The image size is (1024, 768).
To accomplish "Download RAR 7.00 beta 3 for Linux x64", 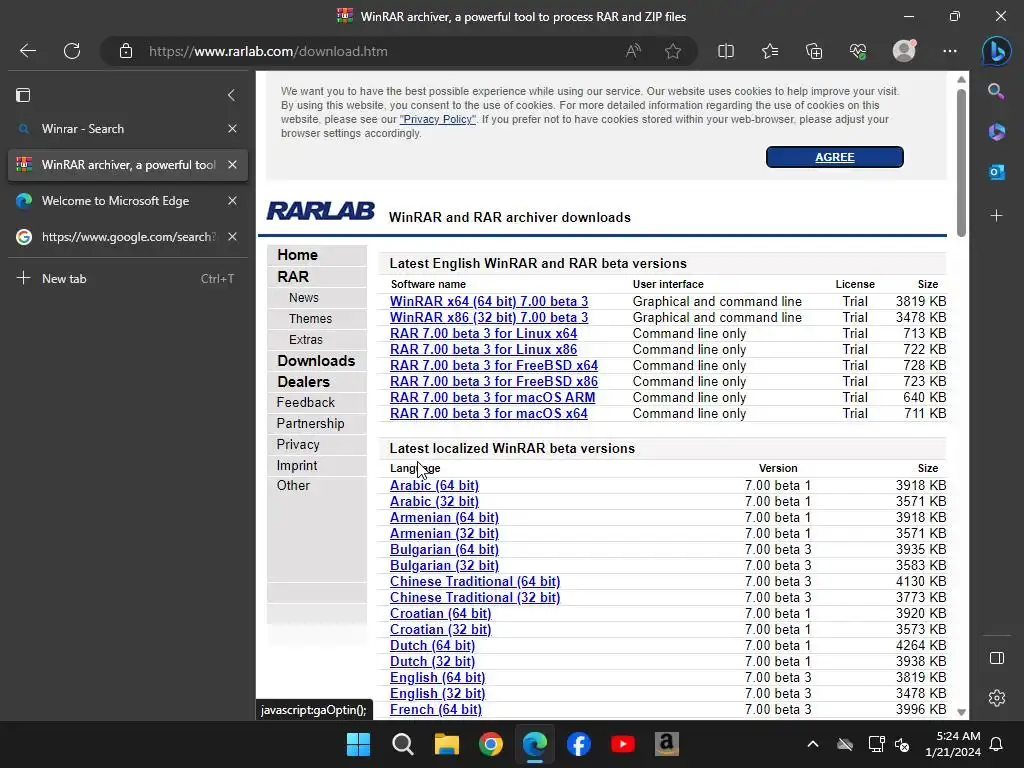I will coord(483,333).
